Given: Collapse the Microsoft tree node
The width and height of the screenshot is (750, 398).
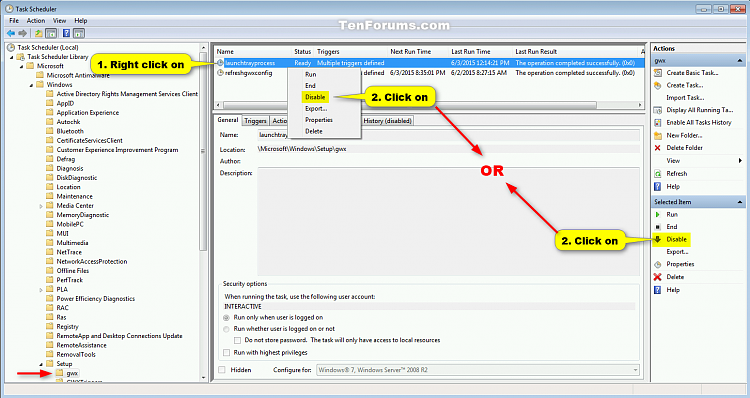Looking at the screenshot, I should tap(22, 66).
